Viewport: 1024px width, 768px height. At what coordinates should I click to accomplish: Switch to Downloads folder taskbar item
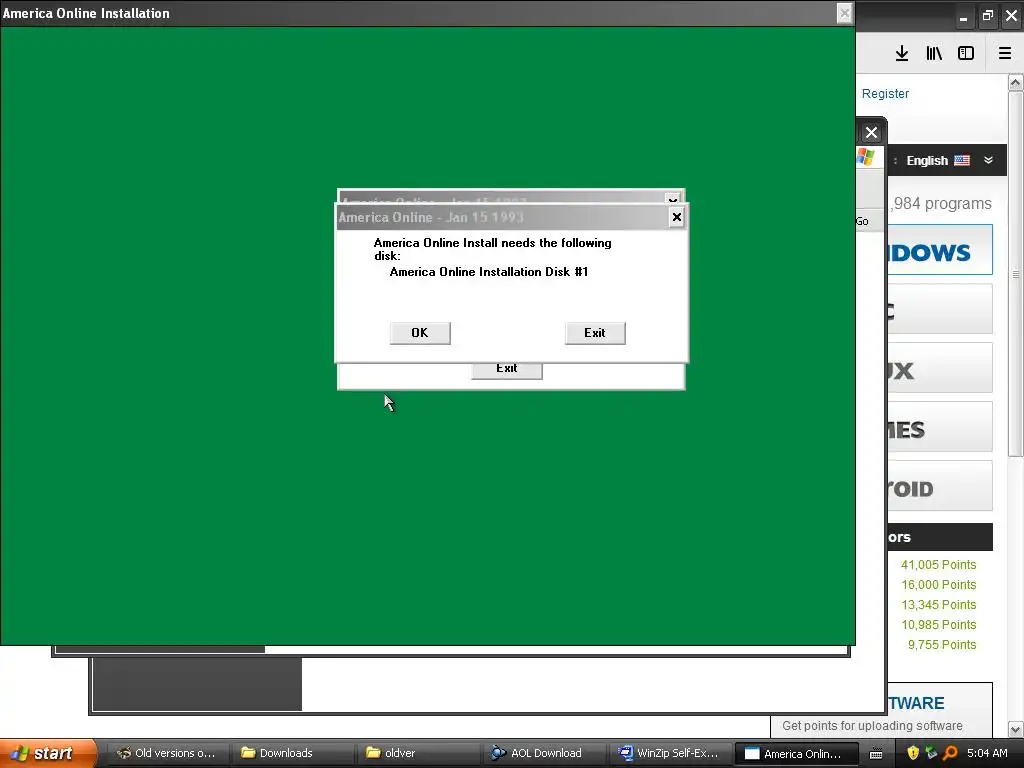(x=292, y=753)
